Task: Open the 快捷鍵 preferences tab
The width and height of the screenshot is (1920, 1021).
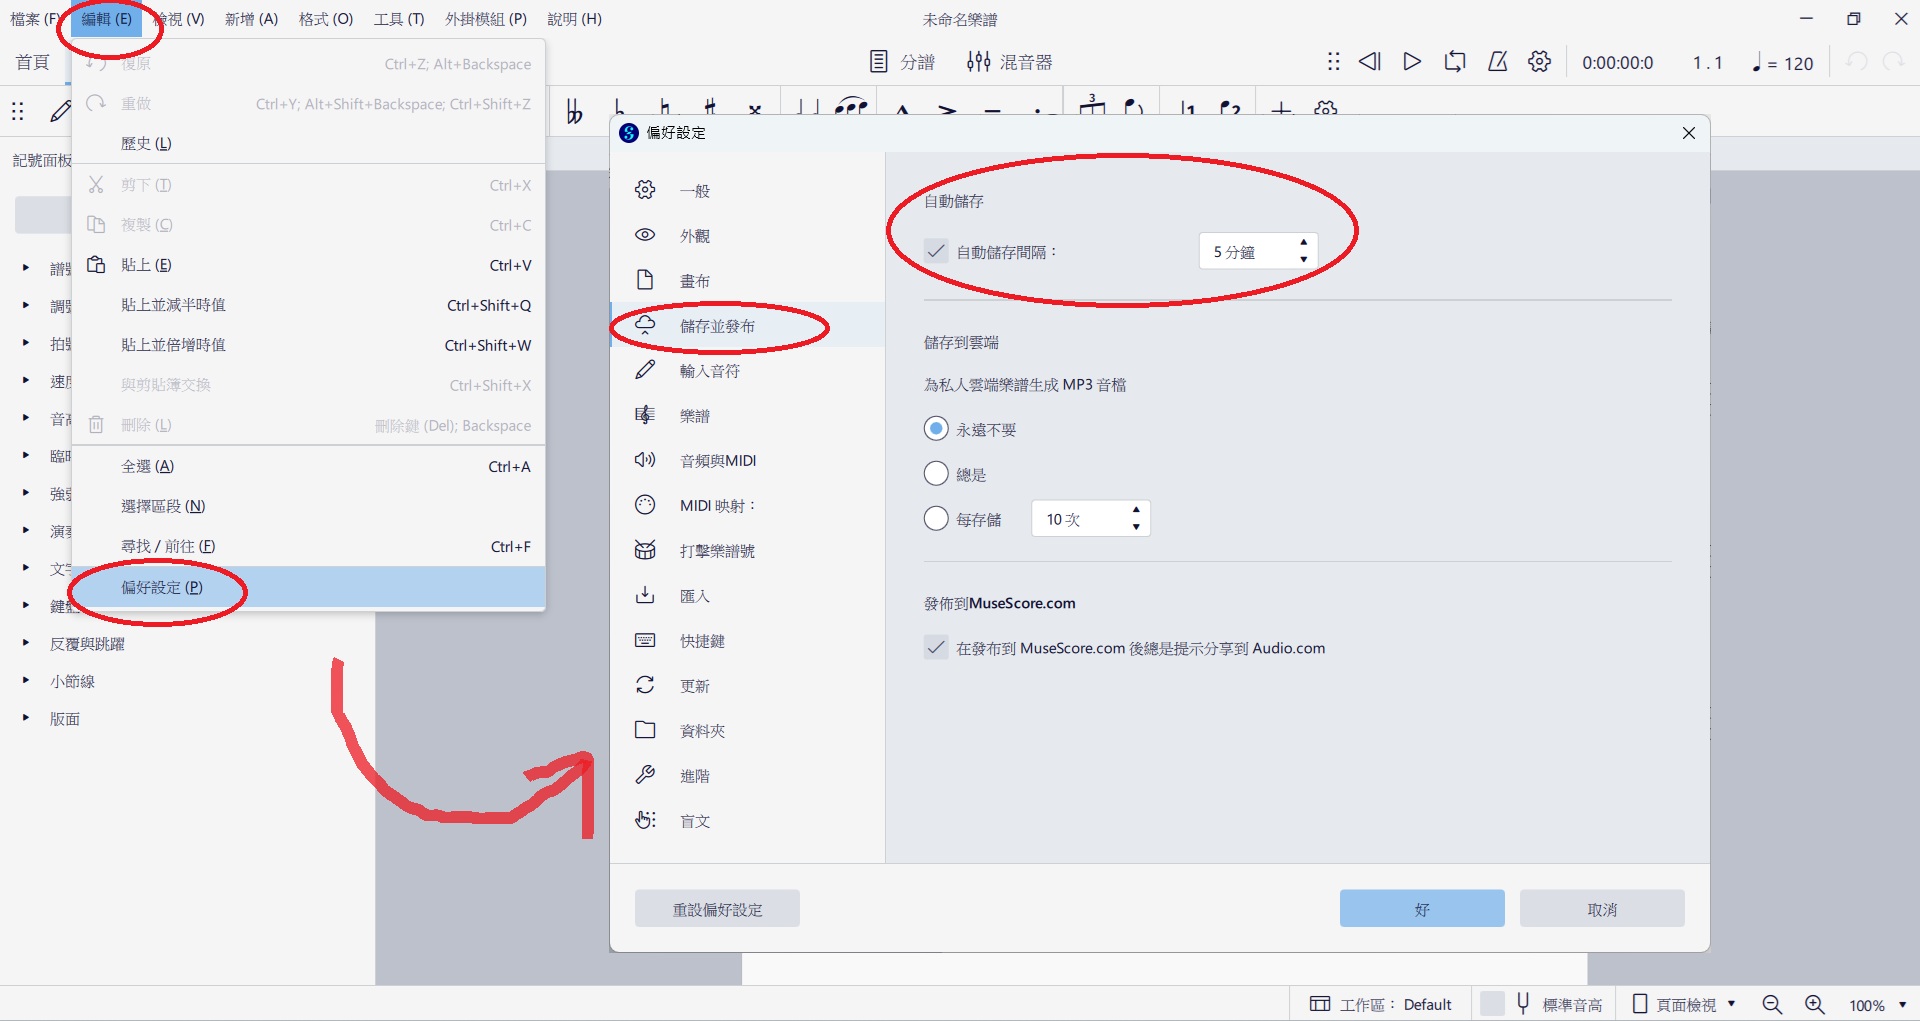Action: (702, 641)
